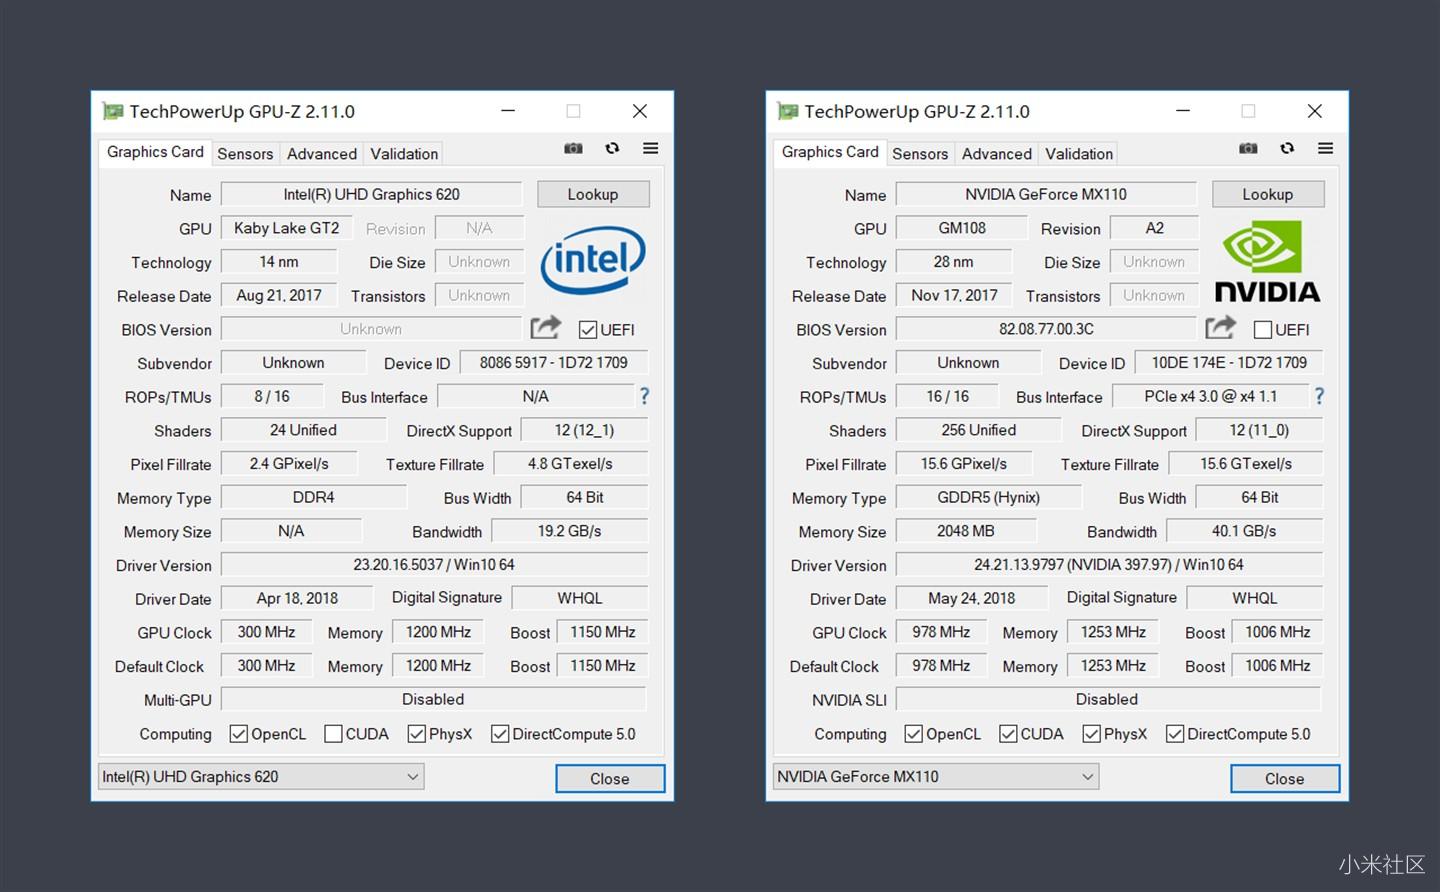
Task: Click the 256 Unified shaders value
Action: tap(978, 430)
